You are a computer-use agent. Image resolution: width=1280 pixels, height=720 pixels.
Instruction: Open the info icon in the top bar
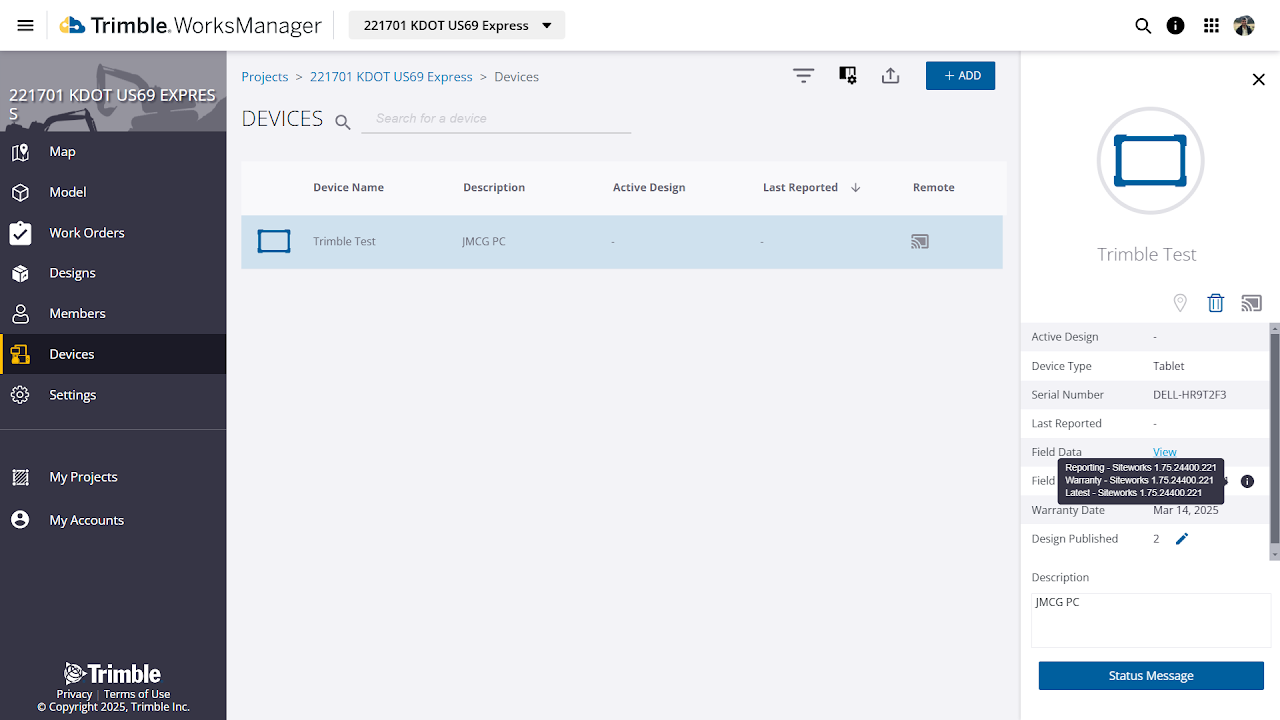(1176, 26)
